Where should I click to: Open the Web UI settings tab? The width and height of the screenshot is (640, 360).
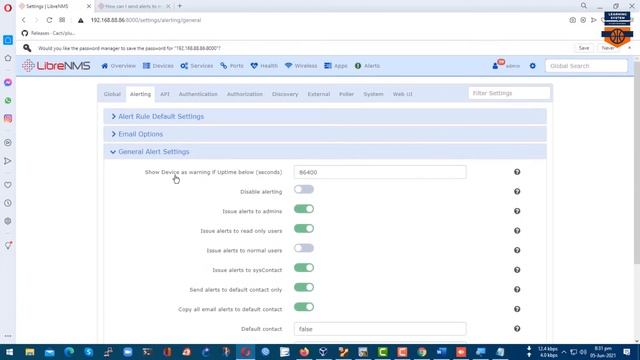(402, 94)
